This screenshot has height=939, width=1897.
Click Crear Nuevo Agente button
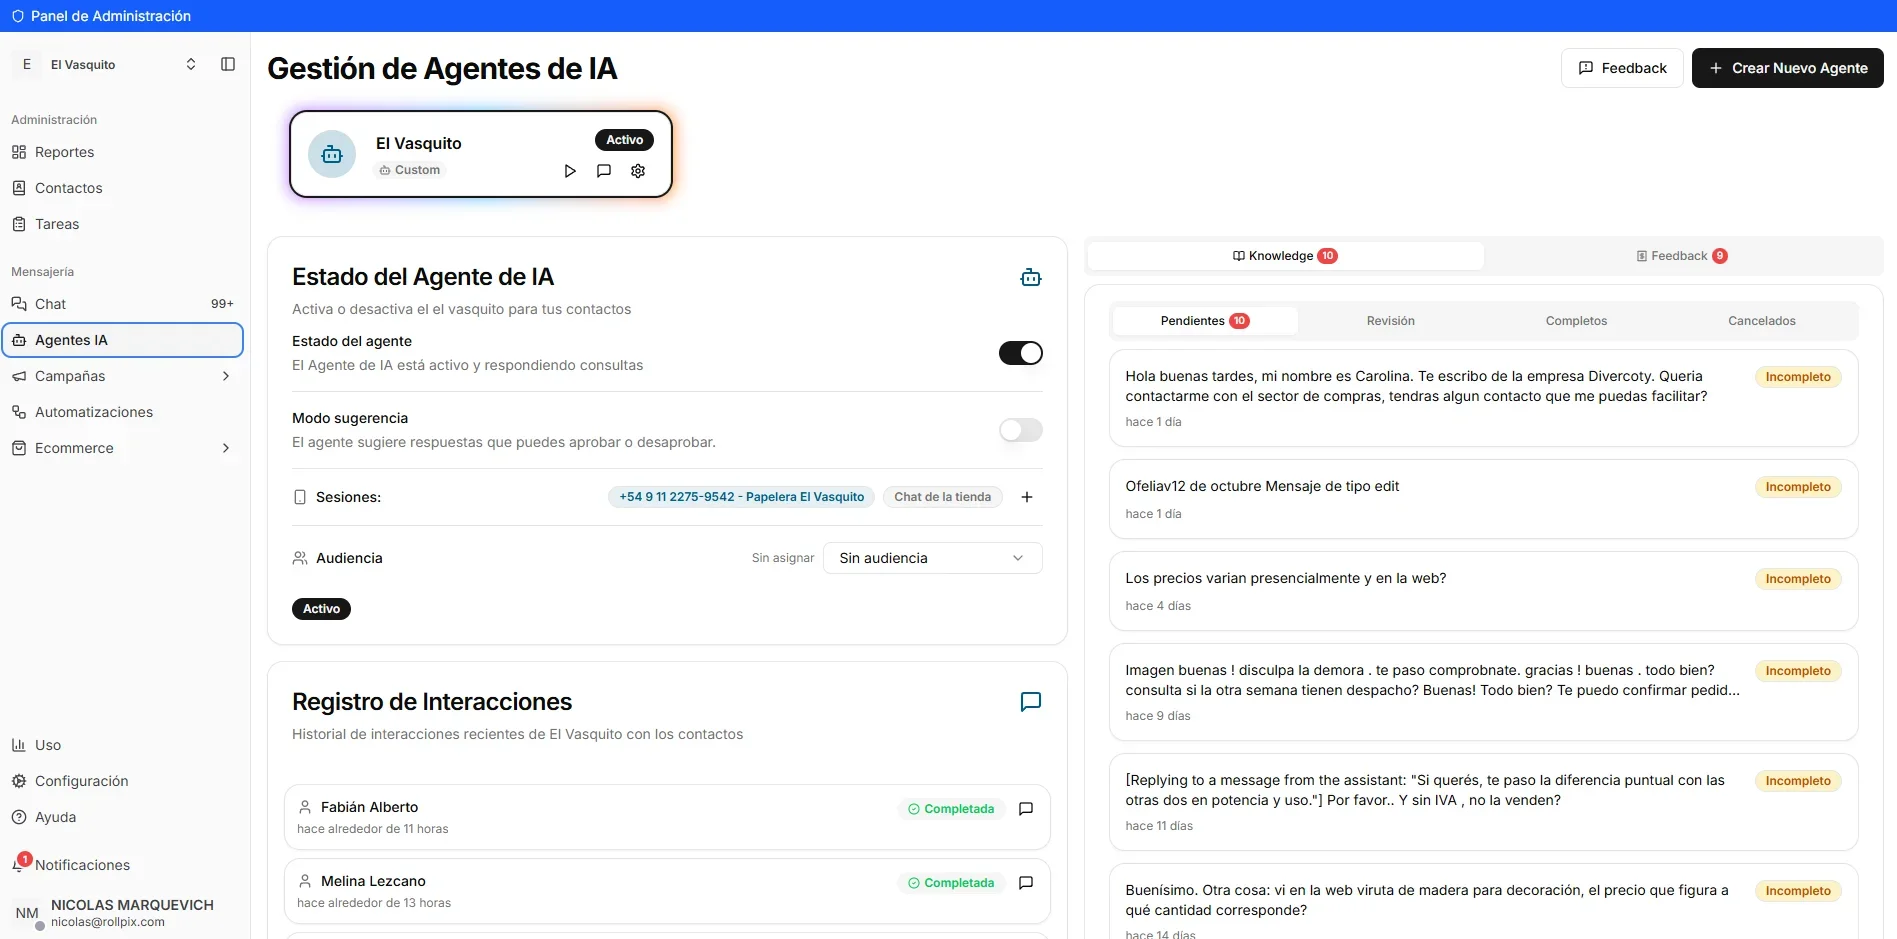click(1788, 68)
